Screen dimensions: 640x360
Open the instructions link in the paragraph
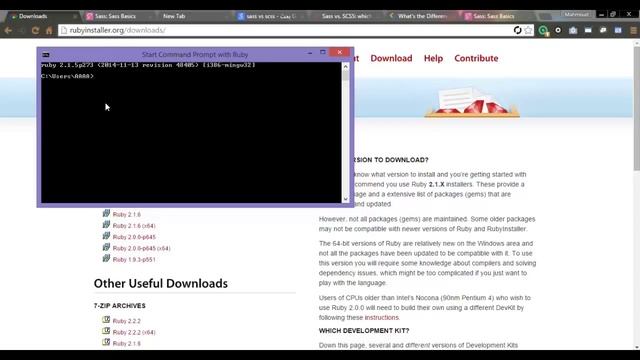tap(381, 318)
